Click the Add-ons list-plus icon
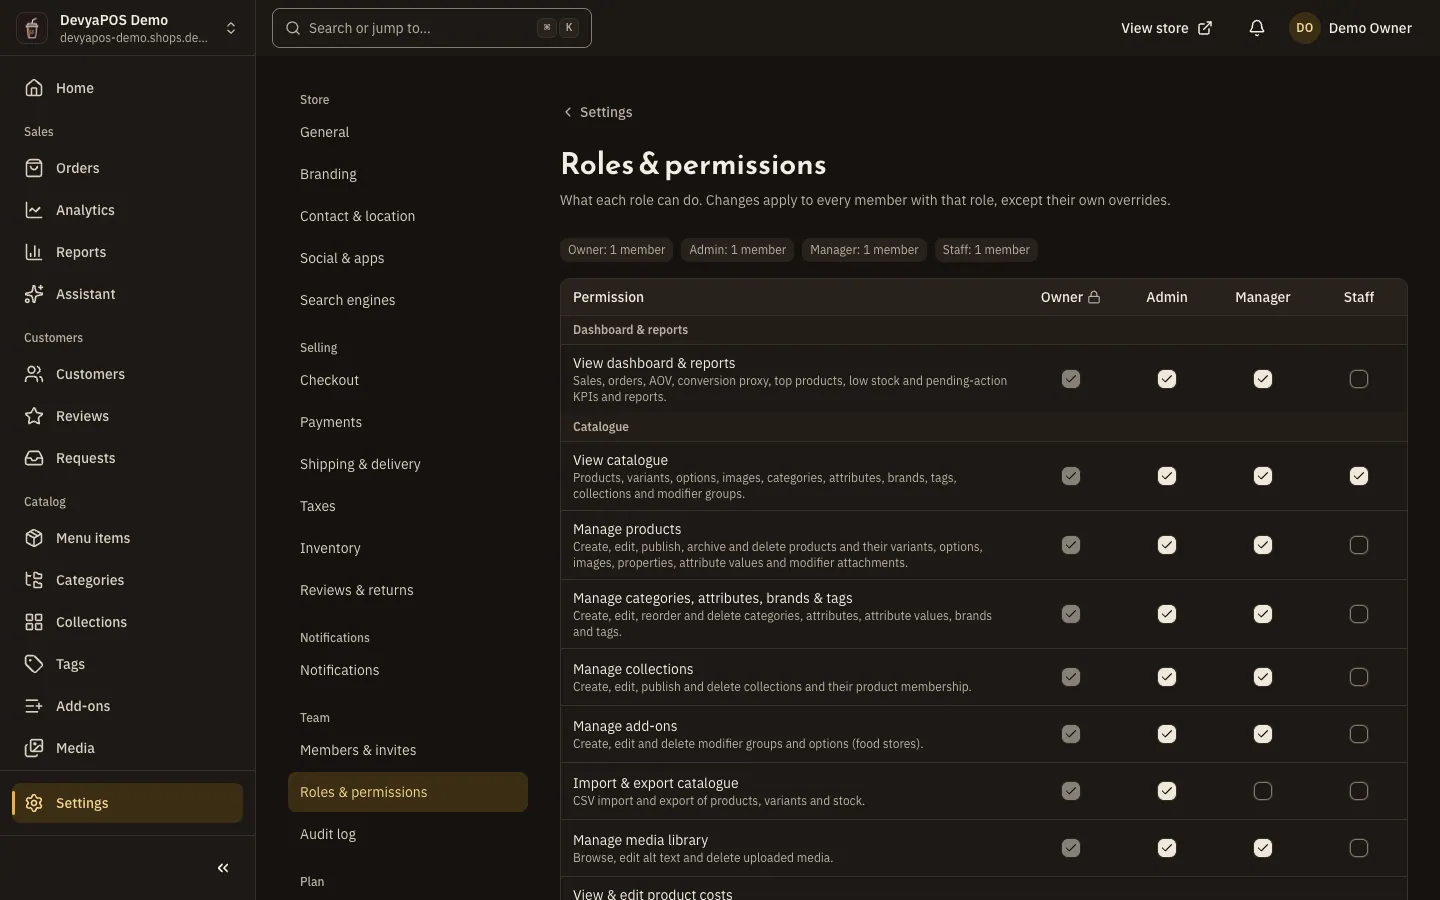This screenshot has height=900, width=1440. pos(34,706)
